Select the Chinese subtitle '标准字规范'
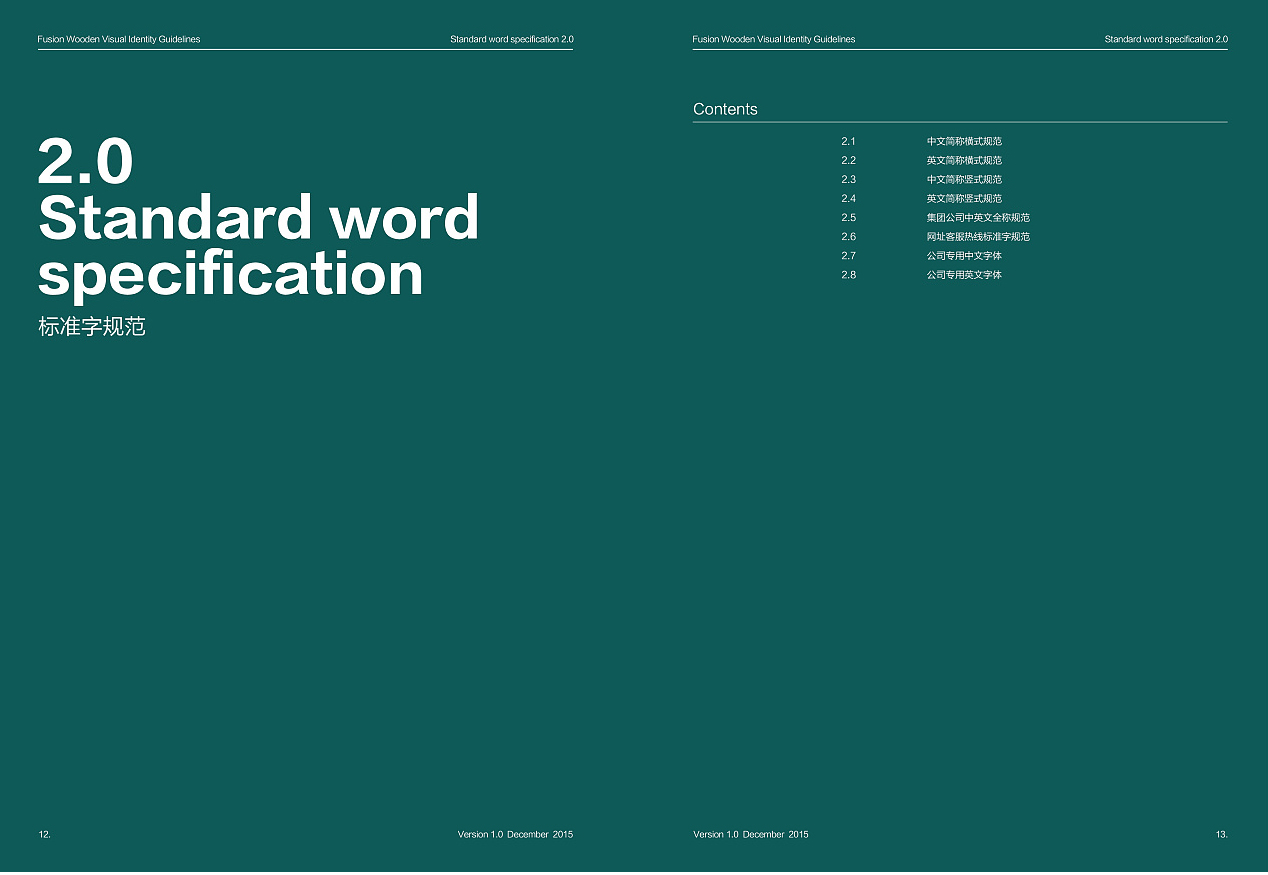The width and height of the screenshot is (1268, 875). pyautogui.click(x=92, y=327)
